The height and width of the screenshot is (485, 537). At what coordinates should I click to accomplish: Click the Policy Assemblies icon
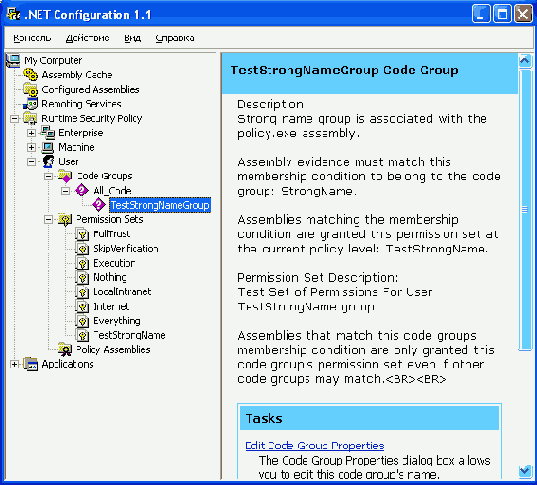point(65,349)
